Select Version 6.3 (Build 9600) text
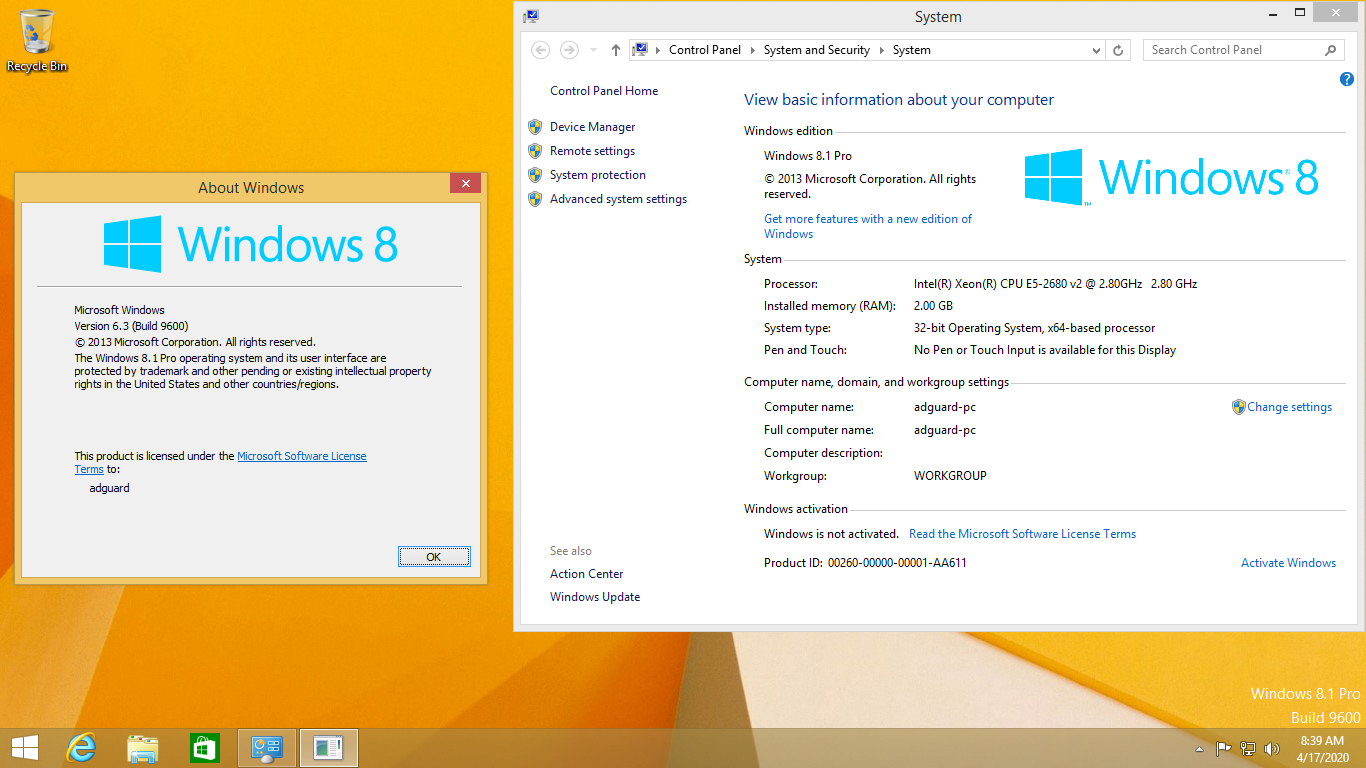The height and width of the screenshot is (768, 1366). point(131,326)
